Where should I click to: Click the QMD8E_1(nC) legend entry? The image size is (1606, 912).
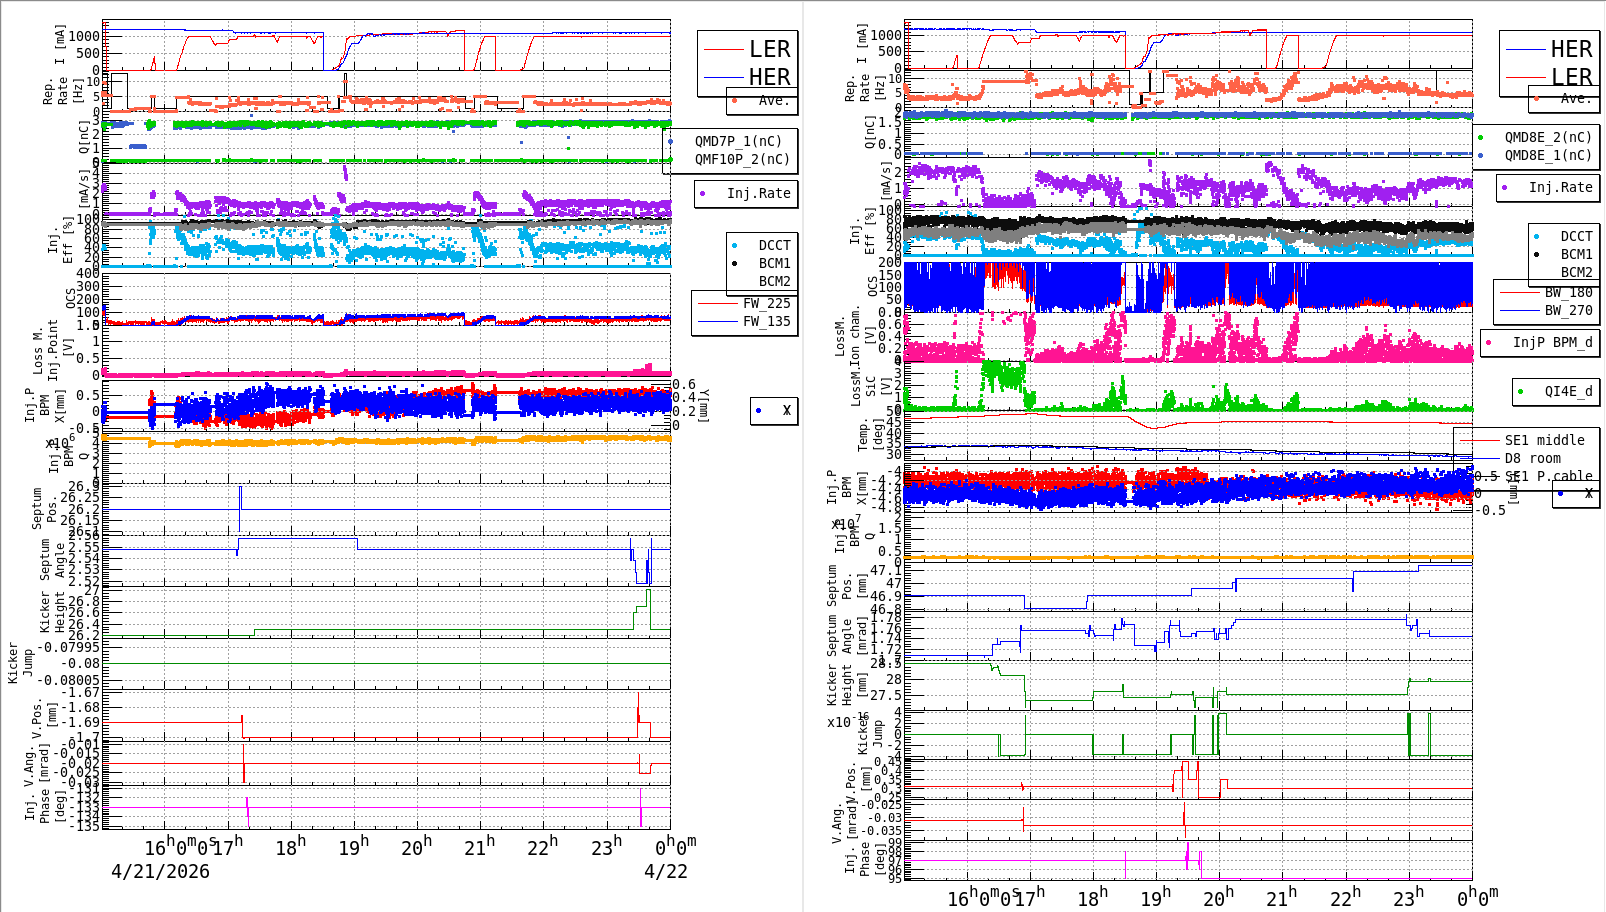tap(1548, 155)
